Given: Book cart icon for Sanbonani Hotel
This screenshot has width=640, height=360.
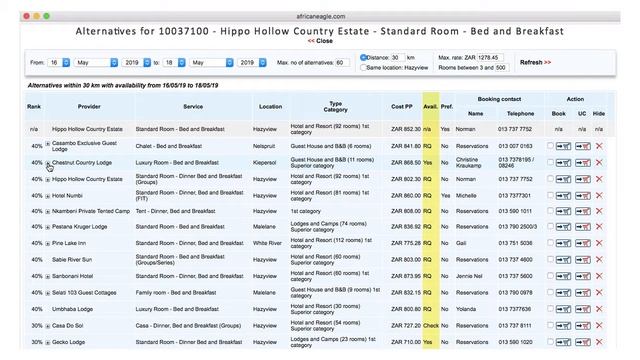Looking at the screenshot, I should (x=563, y=276).
